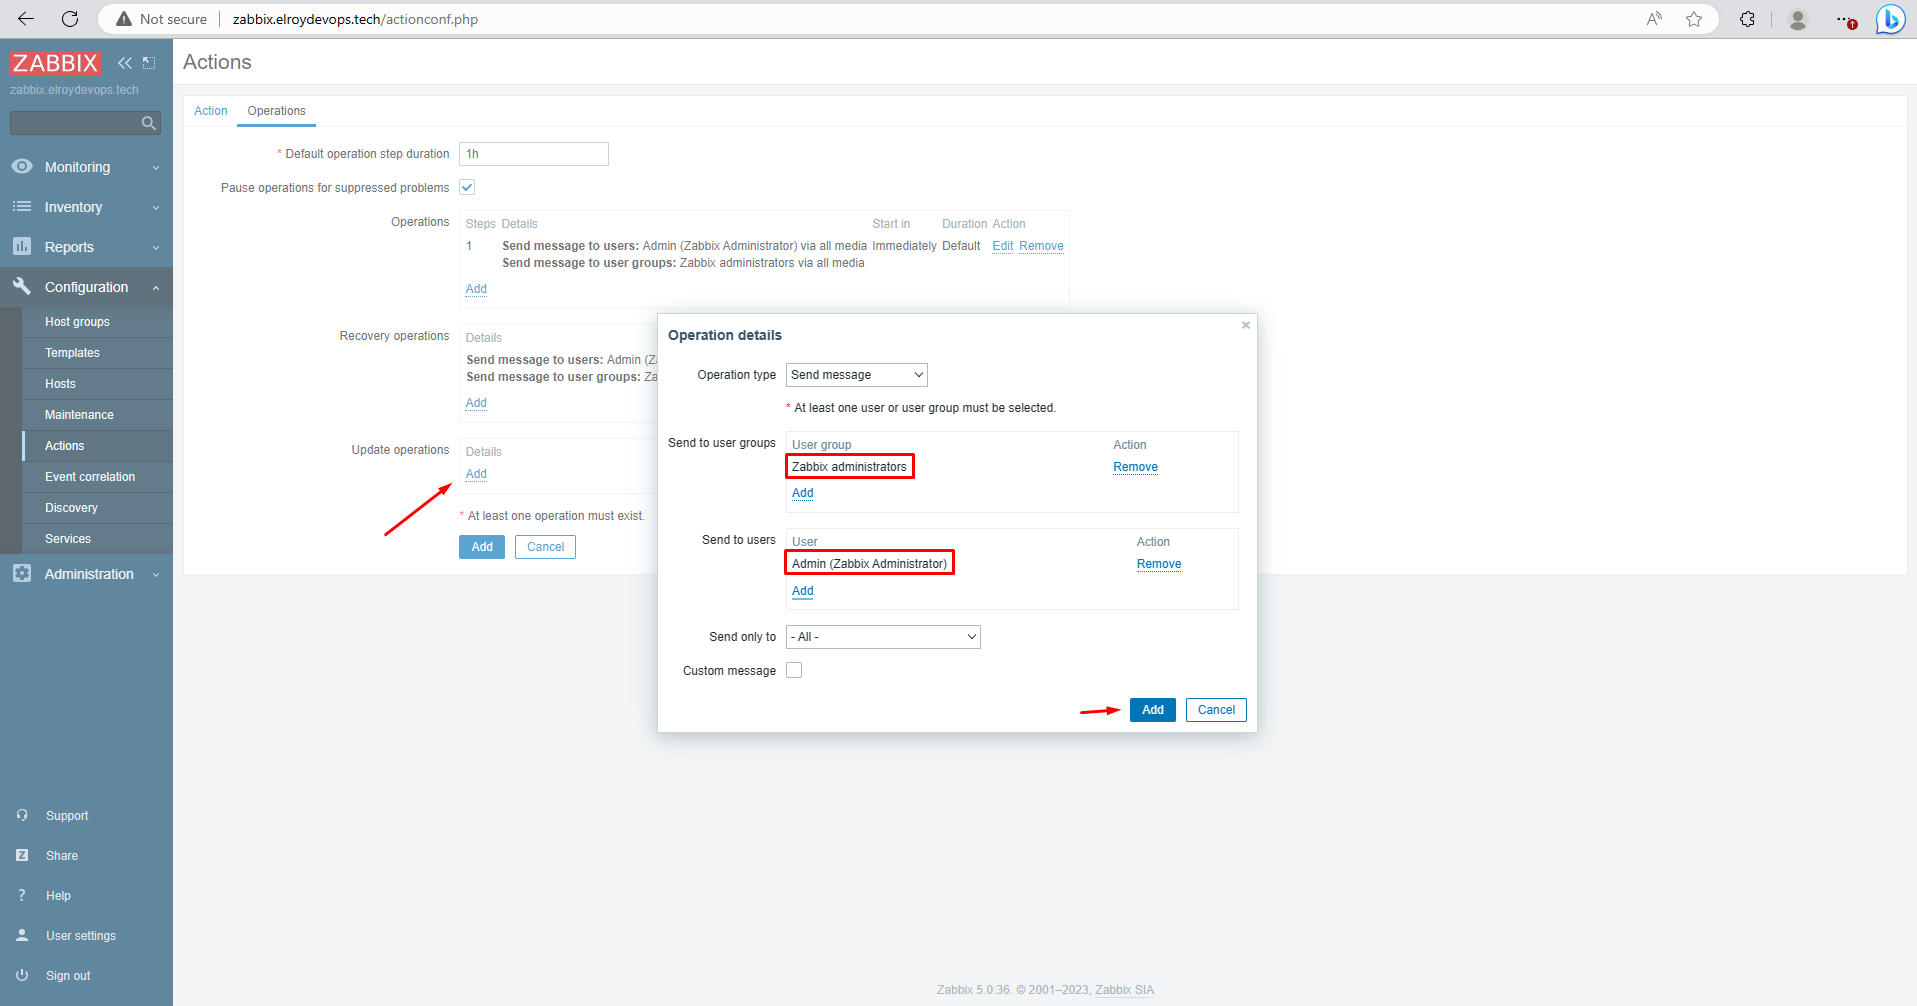Open the browser profile avatar
Image resolution: width=1917 pixels, height=1006 pixels.
(x=1798, y=19)
